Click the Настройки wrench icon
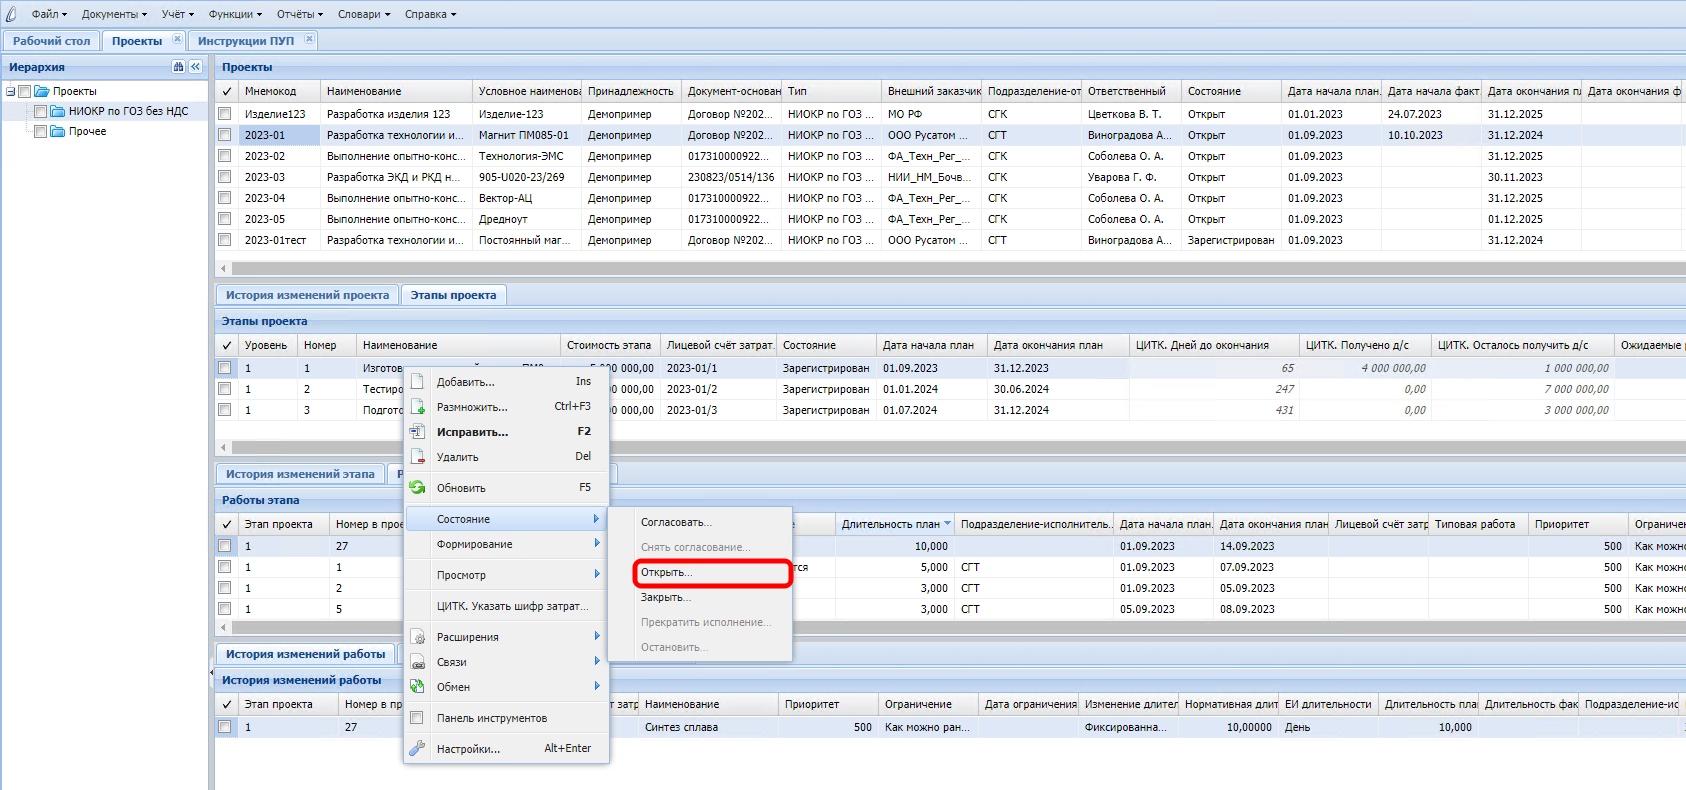1686x790 pixels. coord(418,748)
